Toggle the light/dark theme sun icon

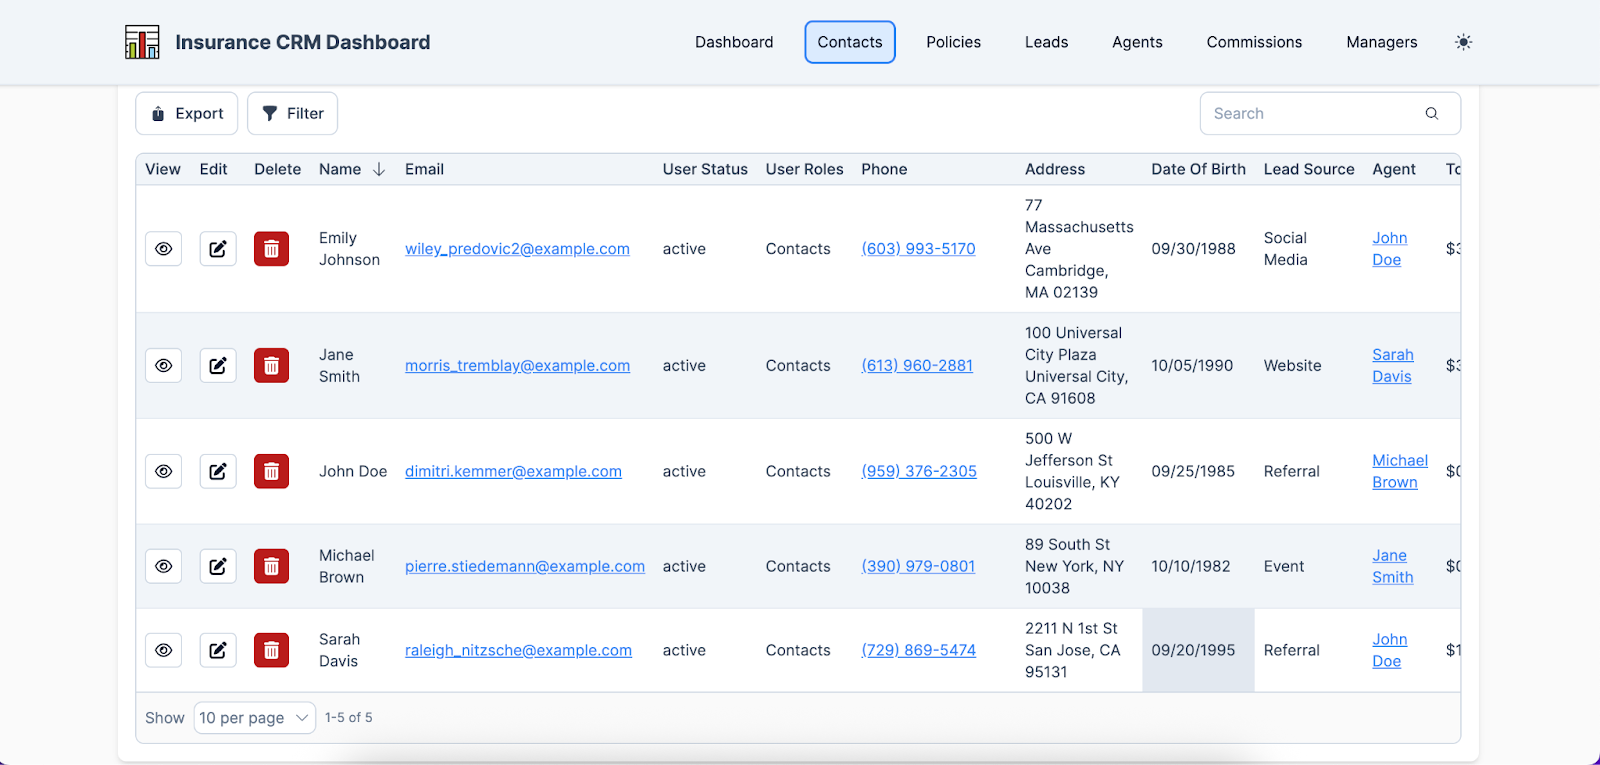(x=1463, y=42)
